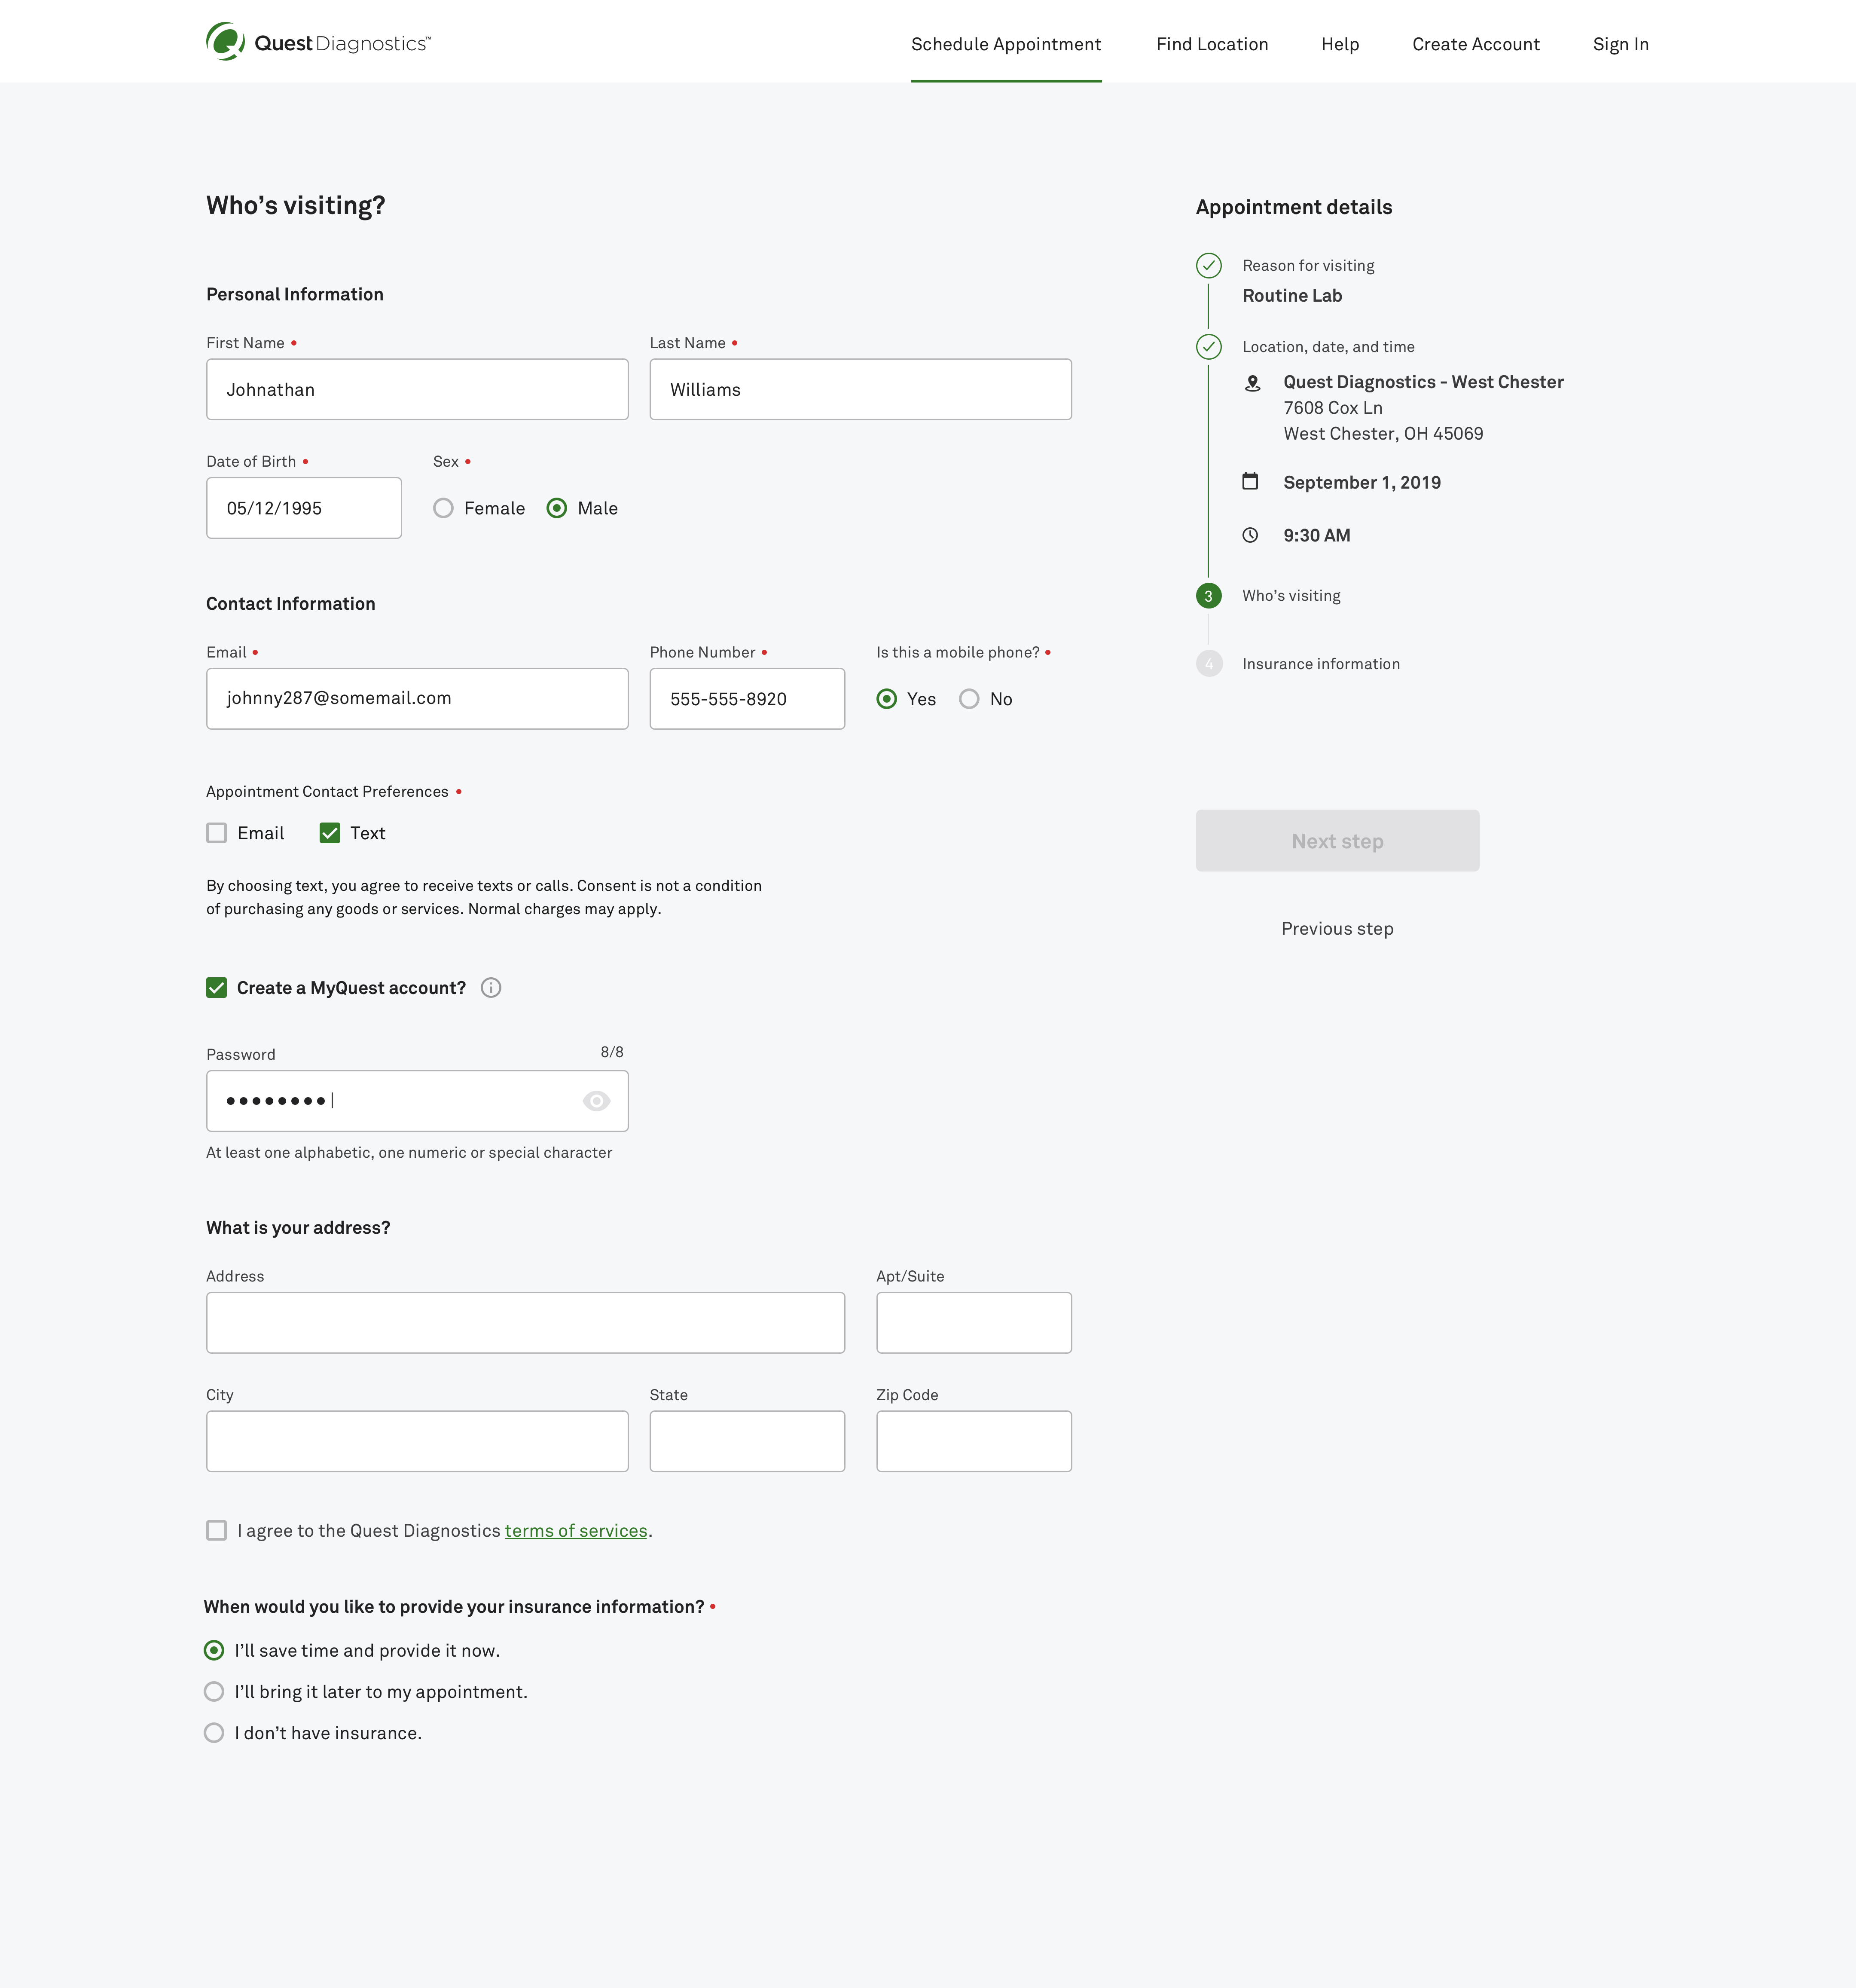1856x1988 pixels.
Task: Go back with Previous step
Action: [1337, 929]
